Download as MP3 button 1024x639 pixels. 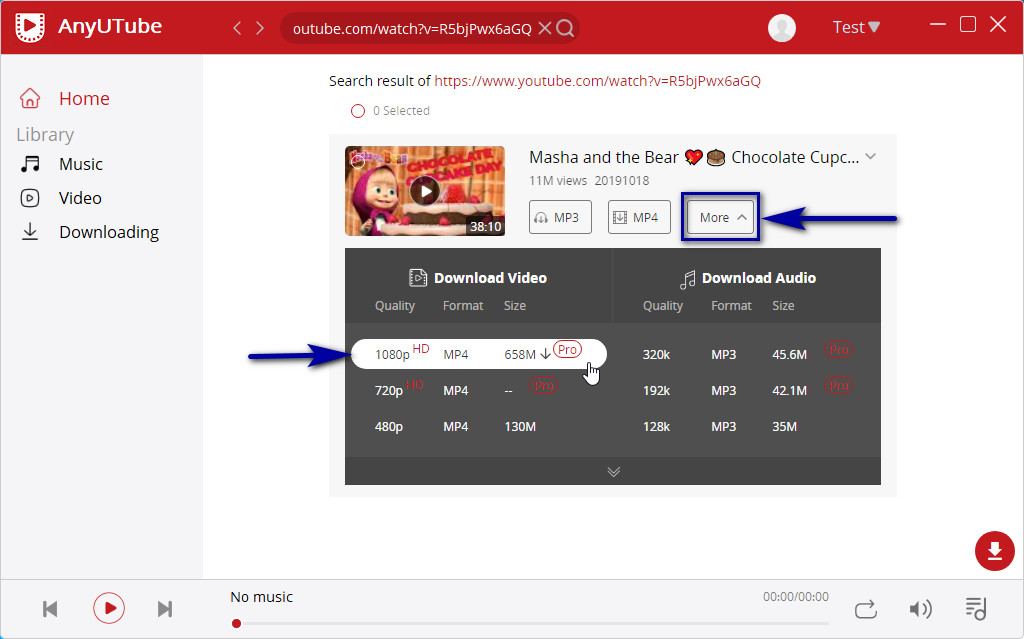point(560,217)
